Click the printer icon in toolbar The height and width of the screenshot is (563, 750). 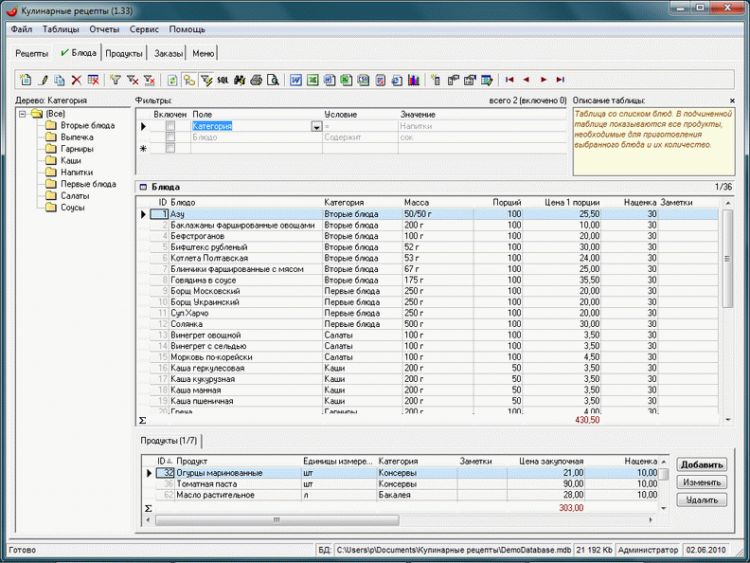point(256,79)
